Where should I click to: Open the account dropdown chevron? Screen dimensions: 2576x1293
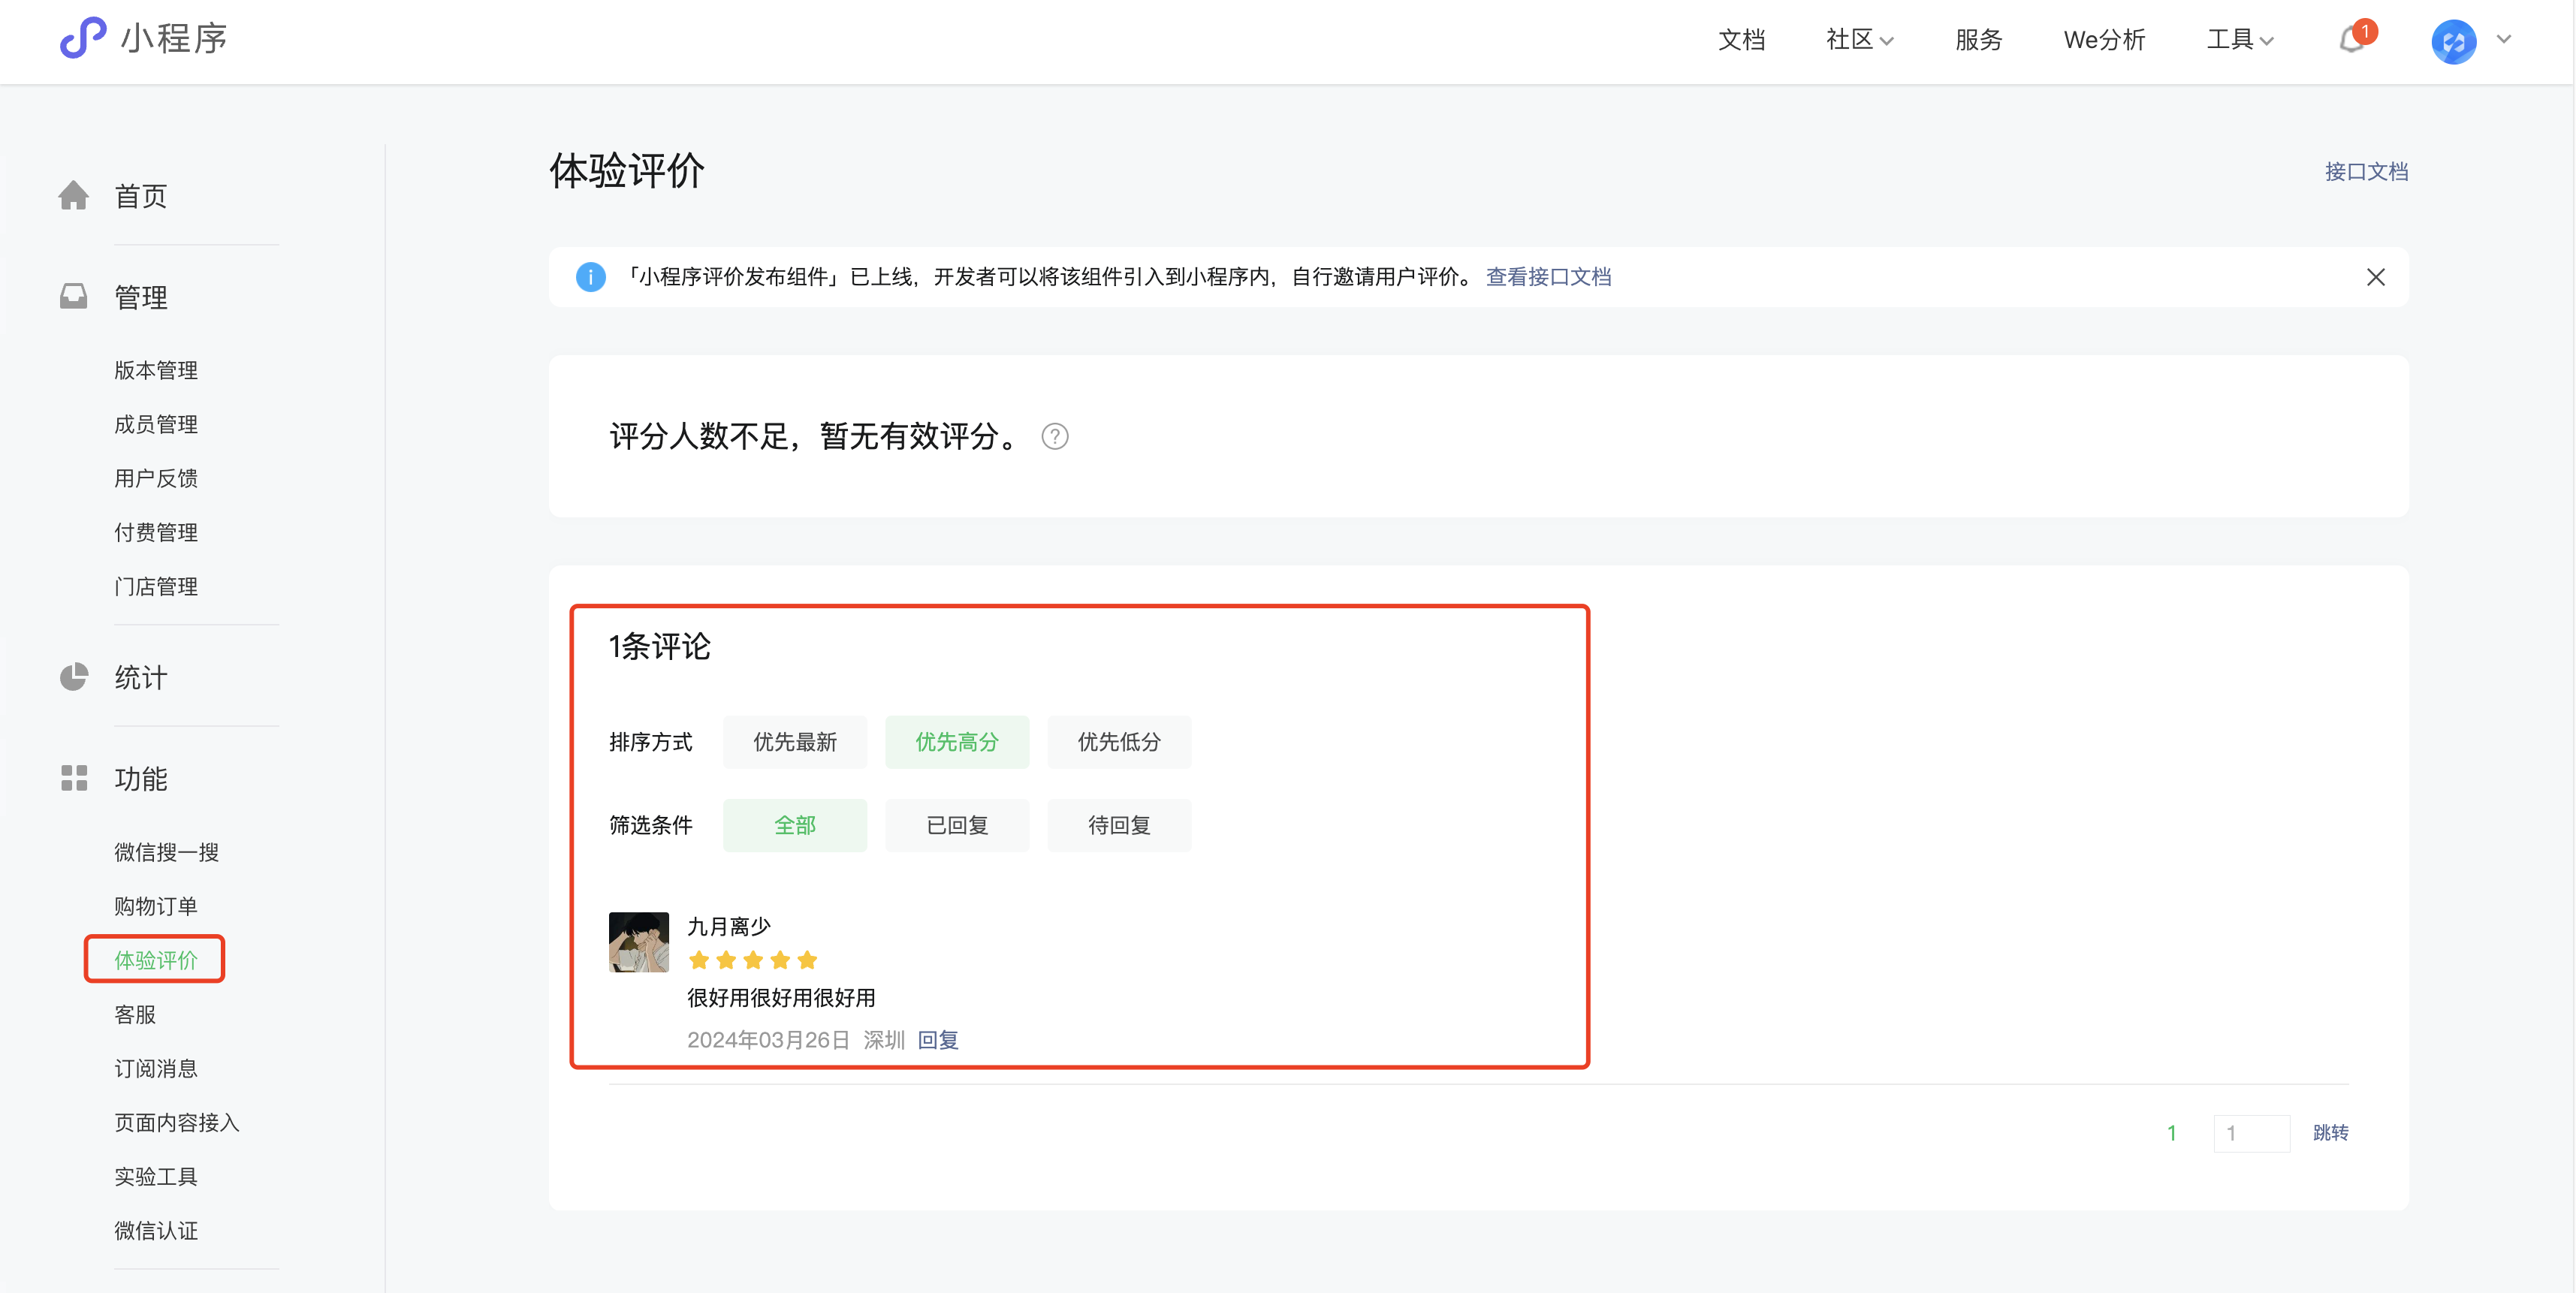(2504, 40)
